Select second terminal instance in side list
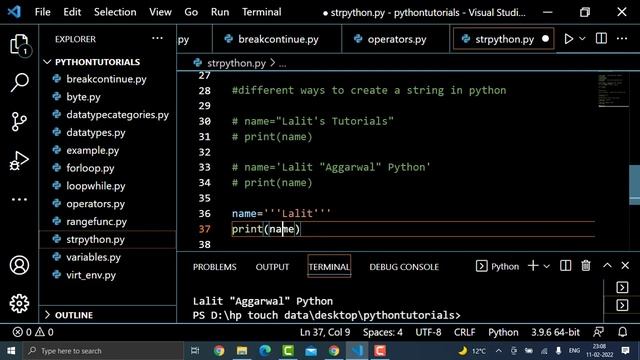 tap(622, 305)
